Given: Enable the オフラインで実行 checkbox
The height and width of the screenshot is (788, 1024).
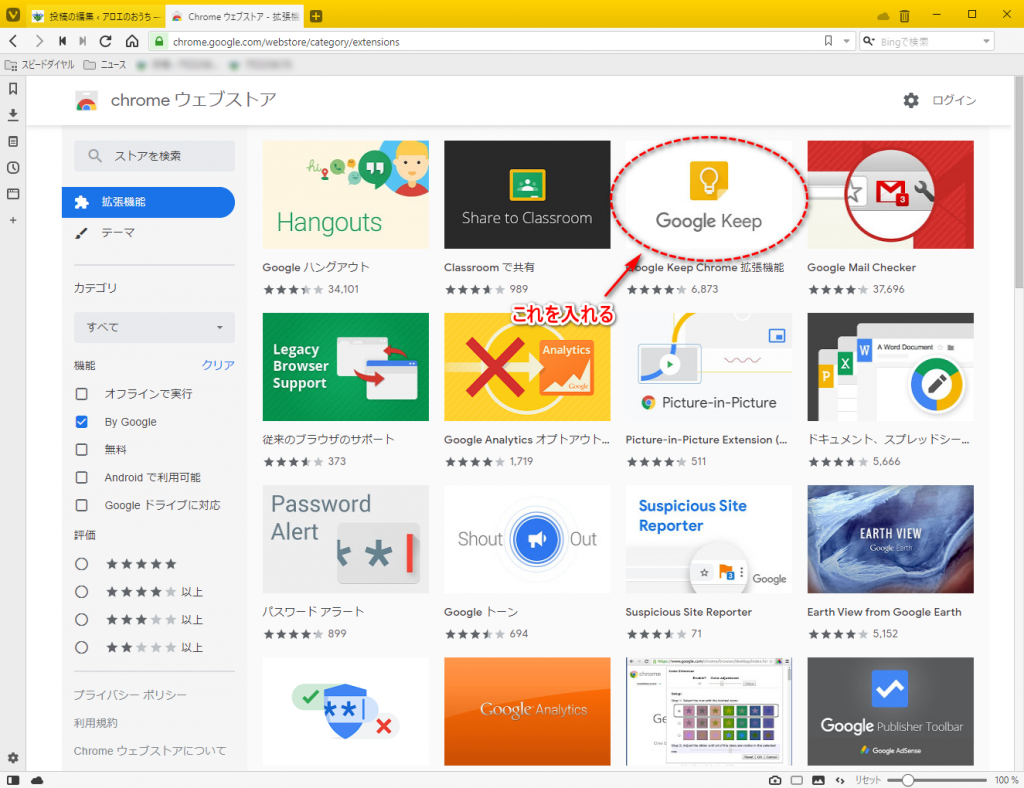Looking at the screenshot, I should tap(82, 394).
